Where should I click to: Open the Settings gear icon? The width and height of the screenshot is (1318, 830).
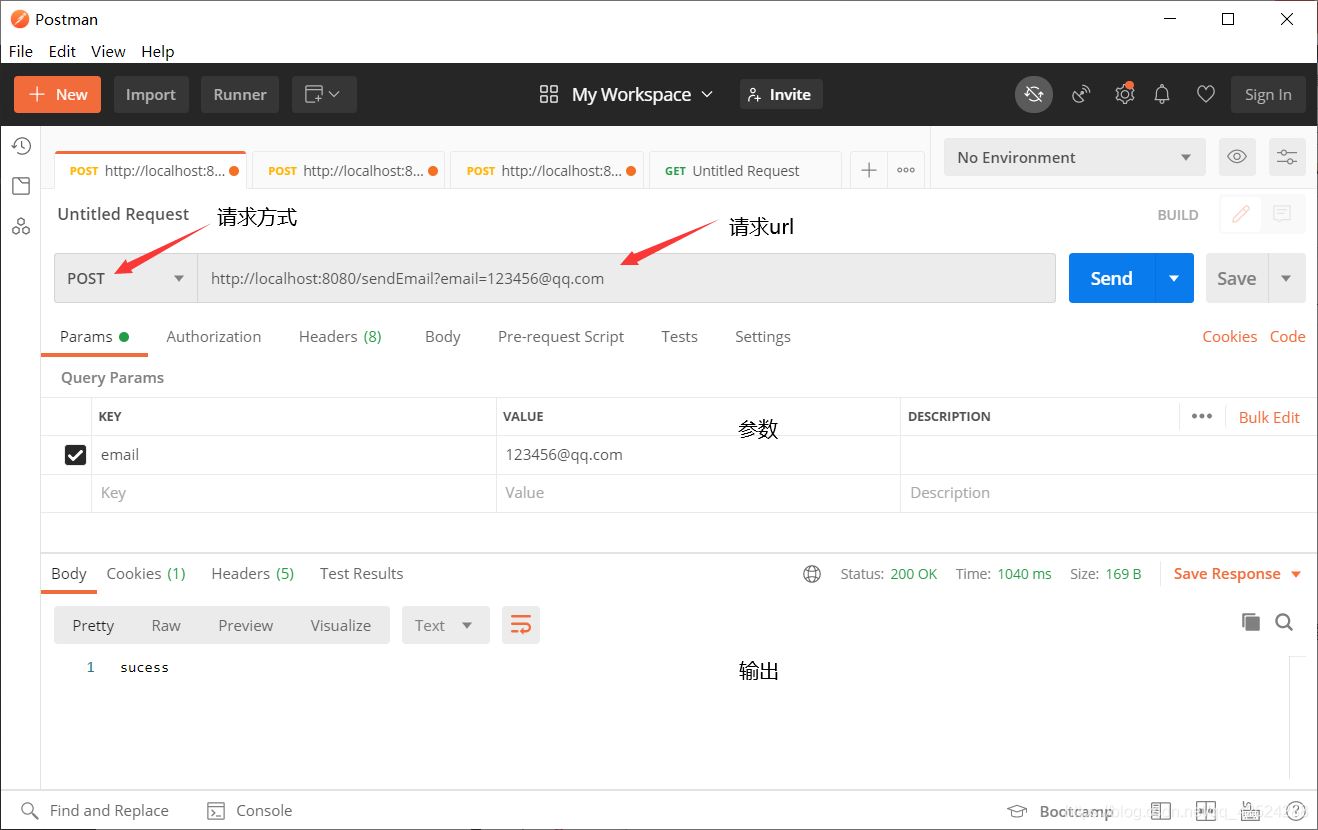point(1125,94)
